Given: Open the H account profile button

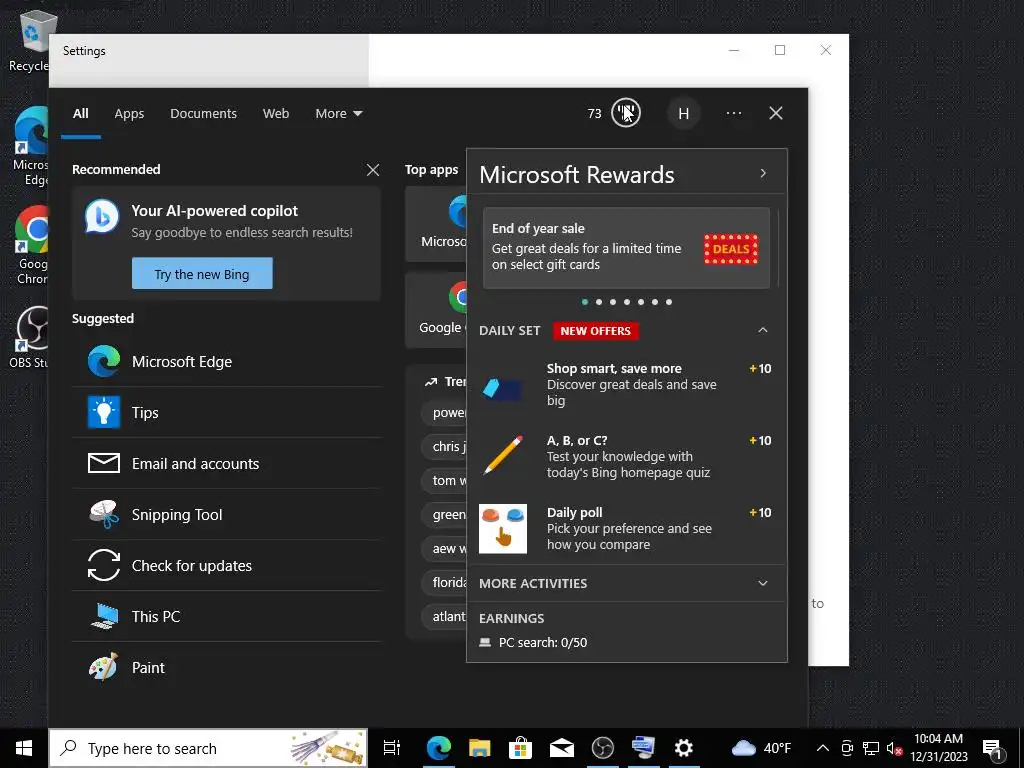Looking at the screenshot, I should [x=683, y=114].
